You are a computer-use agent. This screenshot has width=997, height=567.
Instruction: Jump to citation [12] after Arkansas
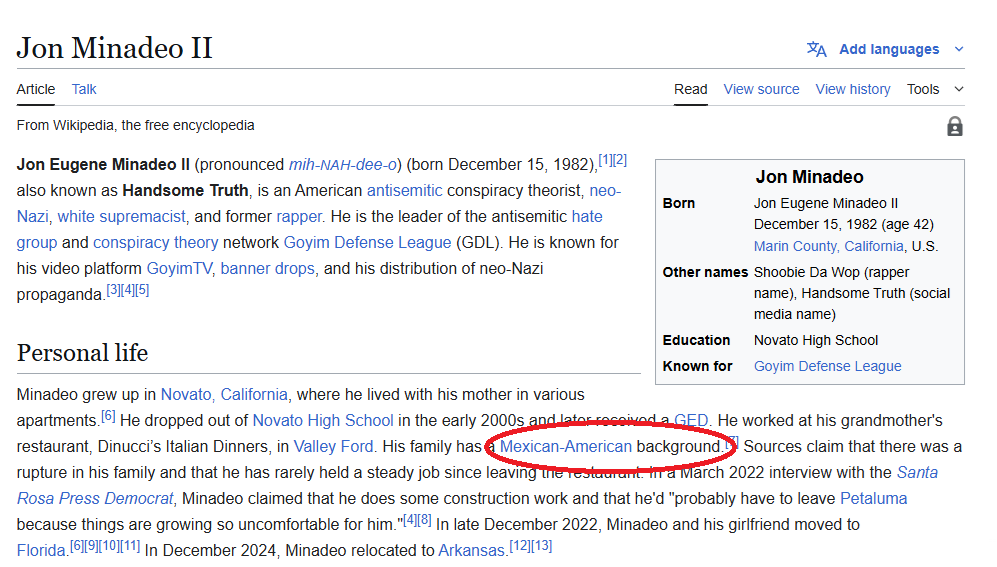point(520,546)
